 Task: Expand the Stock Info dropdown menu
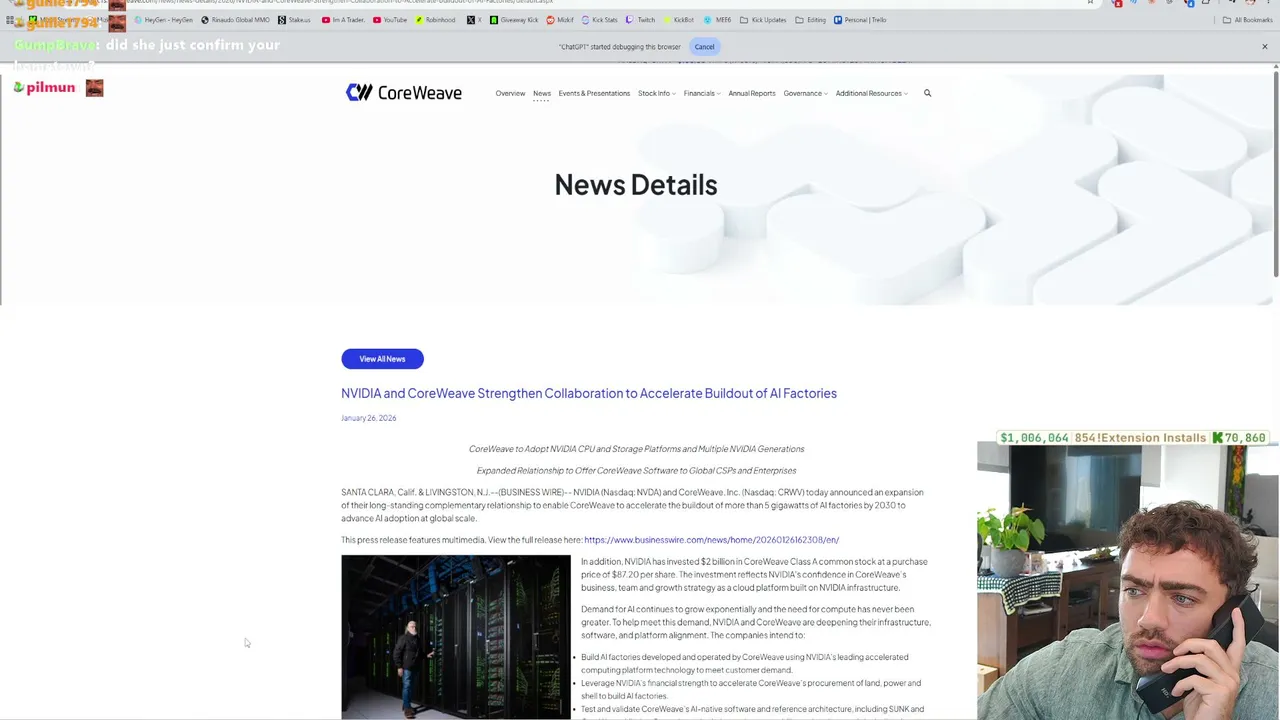click(x=656, y=93)
